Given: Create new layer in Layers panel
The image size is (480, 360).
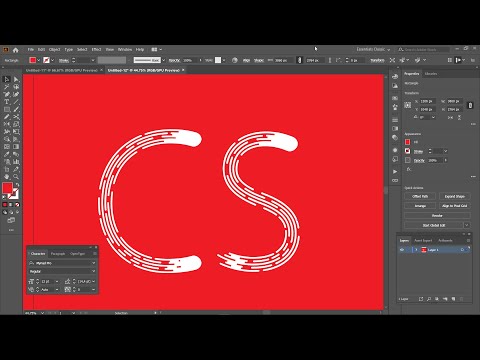Looking at the screenshot, I should coord(454,299).
